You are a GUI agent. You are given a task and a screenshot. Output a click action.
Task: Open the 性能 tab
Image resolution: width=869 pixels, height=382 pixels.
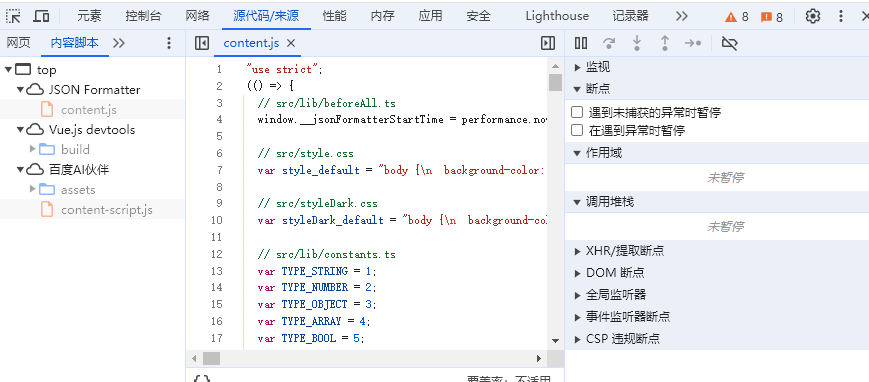click(335, 16)
